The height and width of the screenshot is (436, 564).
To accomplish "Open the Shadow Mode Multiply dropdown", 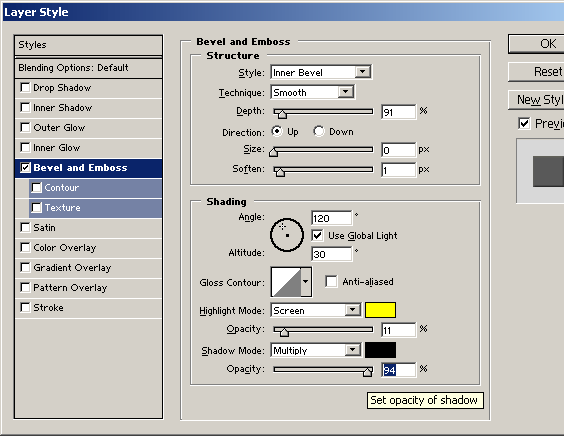I will (x=315, y=350).
